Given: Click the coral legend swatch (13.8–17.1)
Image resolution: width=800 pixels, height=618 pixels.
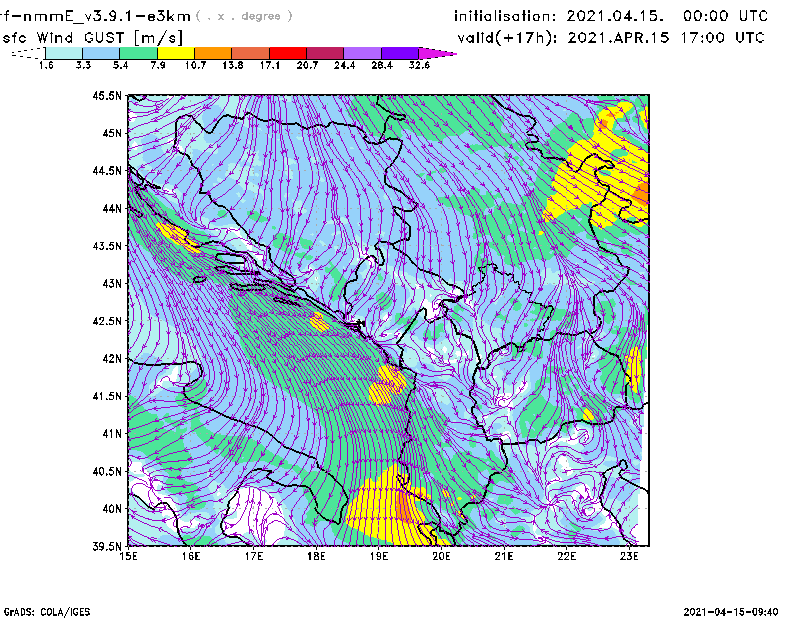Looking at the screenshot, I should 251,53.
